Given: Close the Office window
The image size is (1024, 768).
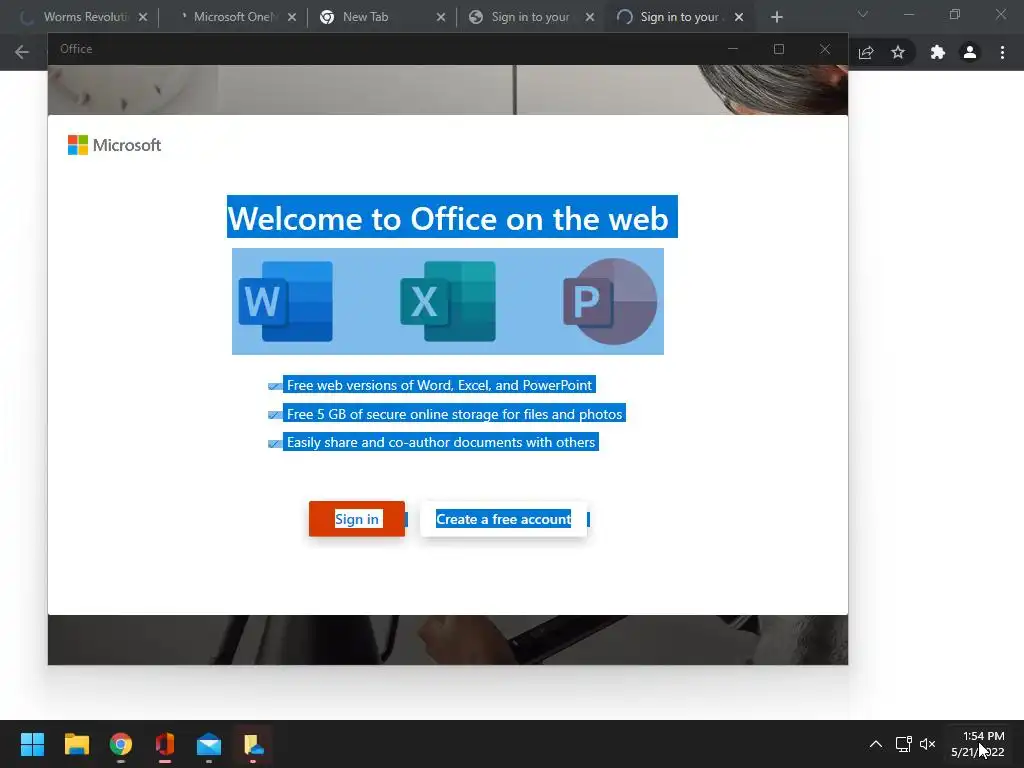Looking at the screenshot, I should [x=825, y=49].
